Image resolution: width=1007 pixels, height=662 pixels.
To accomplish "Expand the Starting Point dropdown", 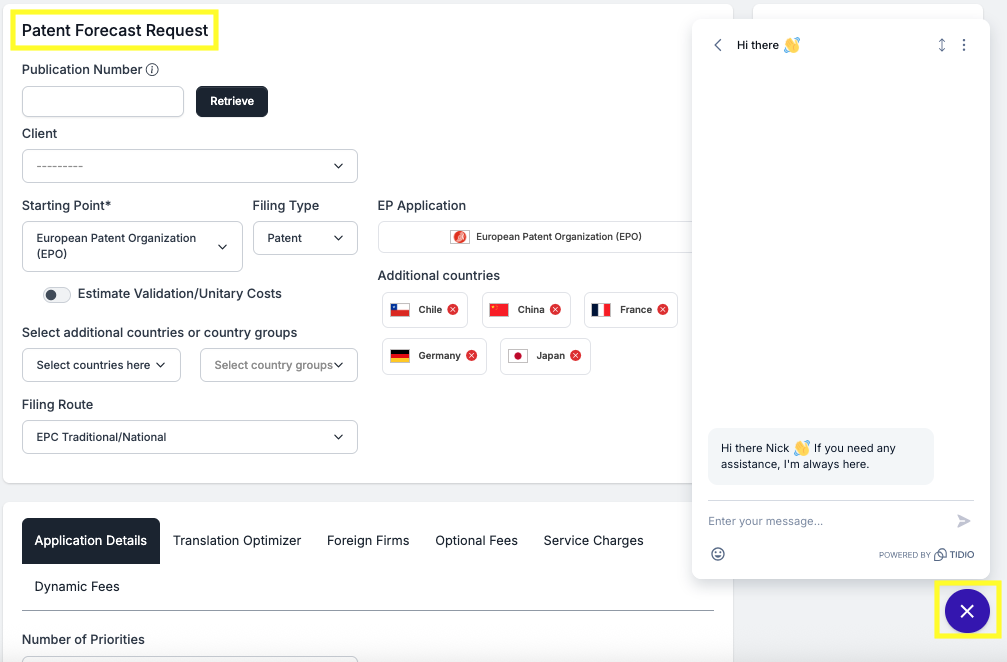I will 132,246.
